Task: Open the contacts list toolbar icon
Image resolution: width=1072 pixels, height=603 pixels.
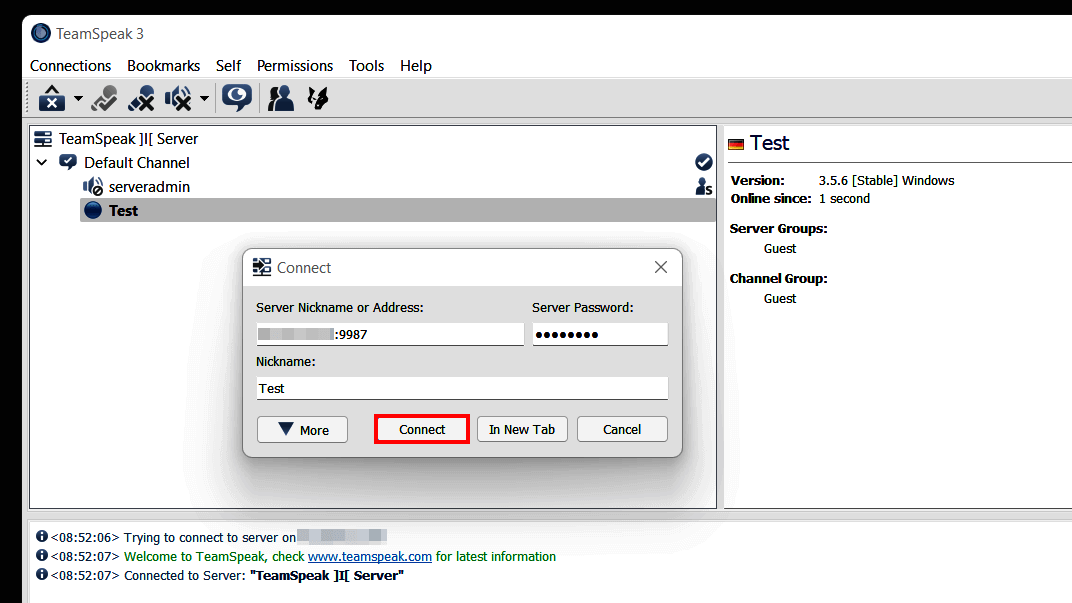Action: coord(280,98)
